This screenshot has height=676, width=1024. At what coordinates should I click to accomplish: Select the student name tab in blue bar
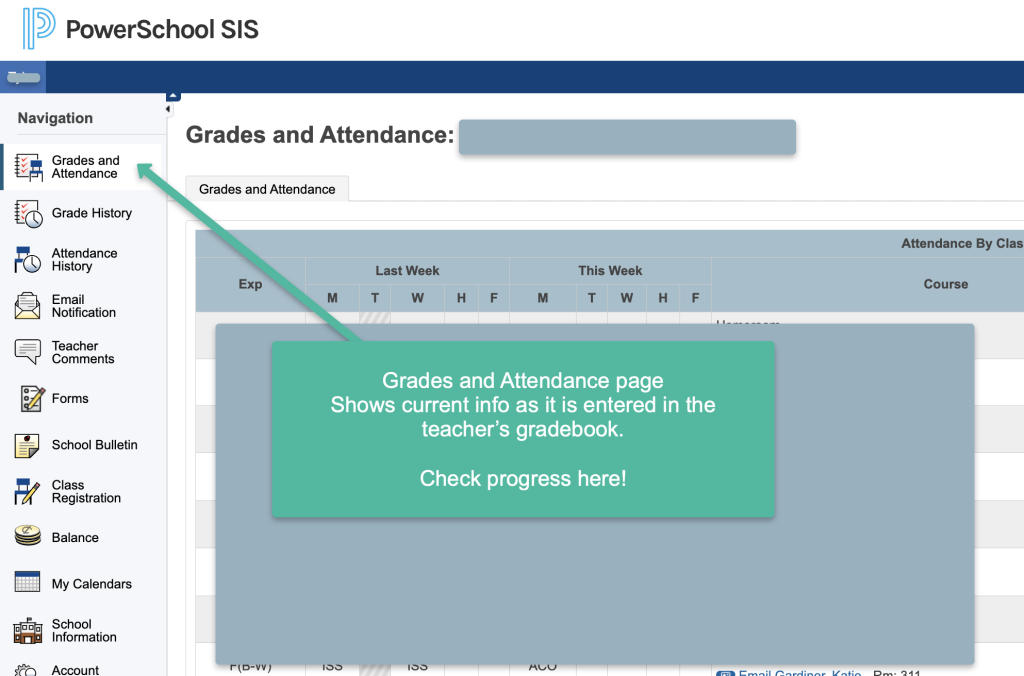pos(24,77)
